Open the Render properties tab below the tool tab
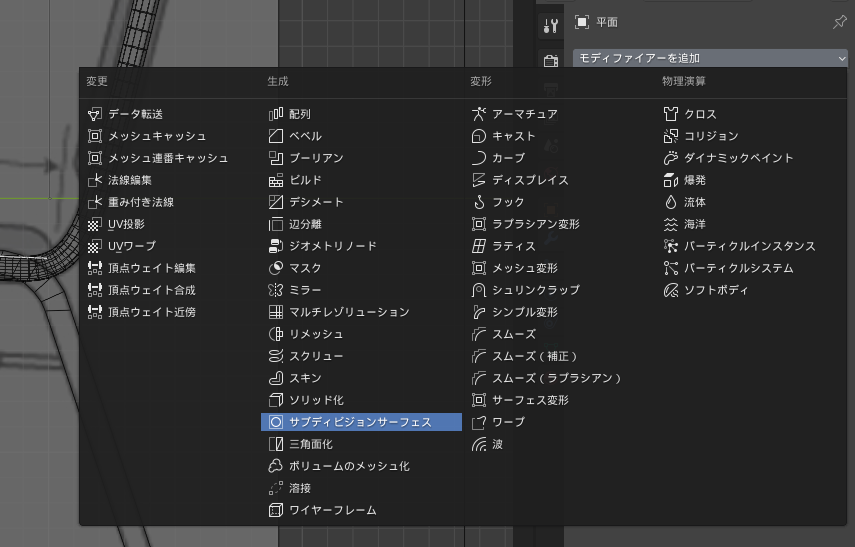This screenshot has height=547, width=855. (x=551, y=60)
